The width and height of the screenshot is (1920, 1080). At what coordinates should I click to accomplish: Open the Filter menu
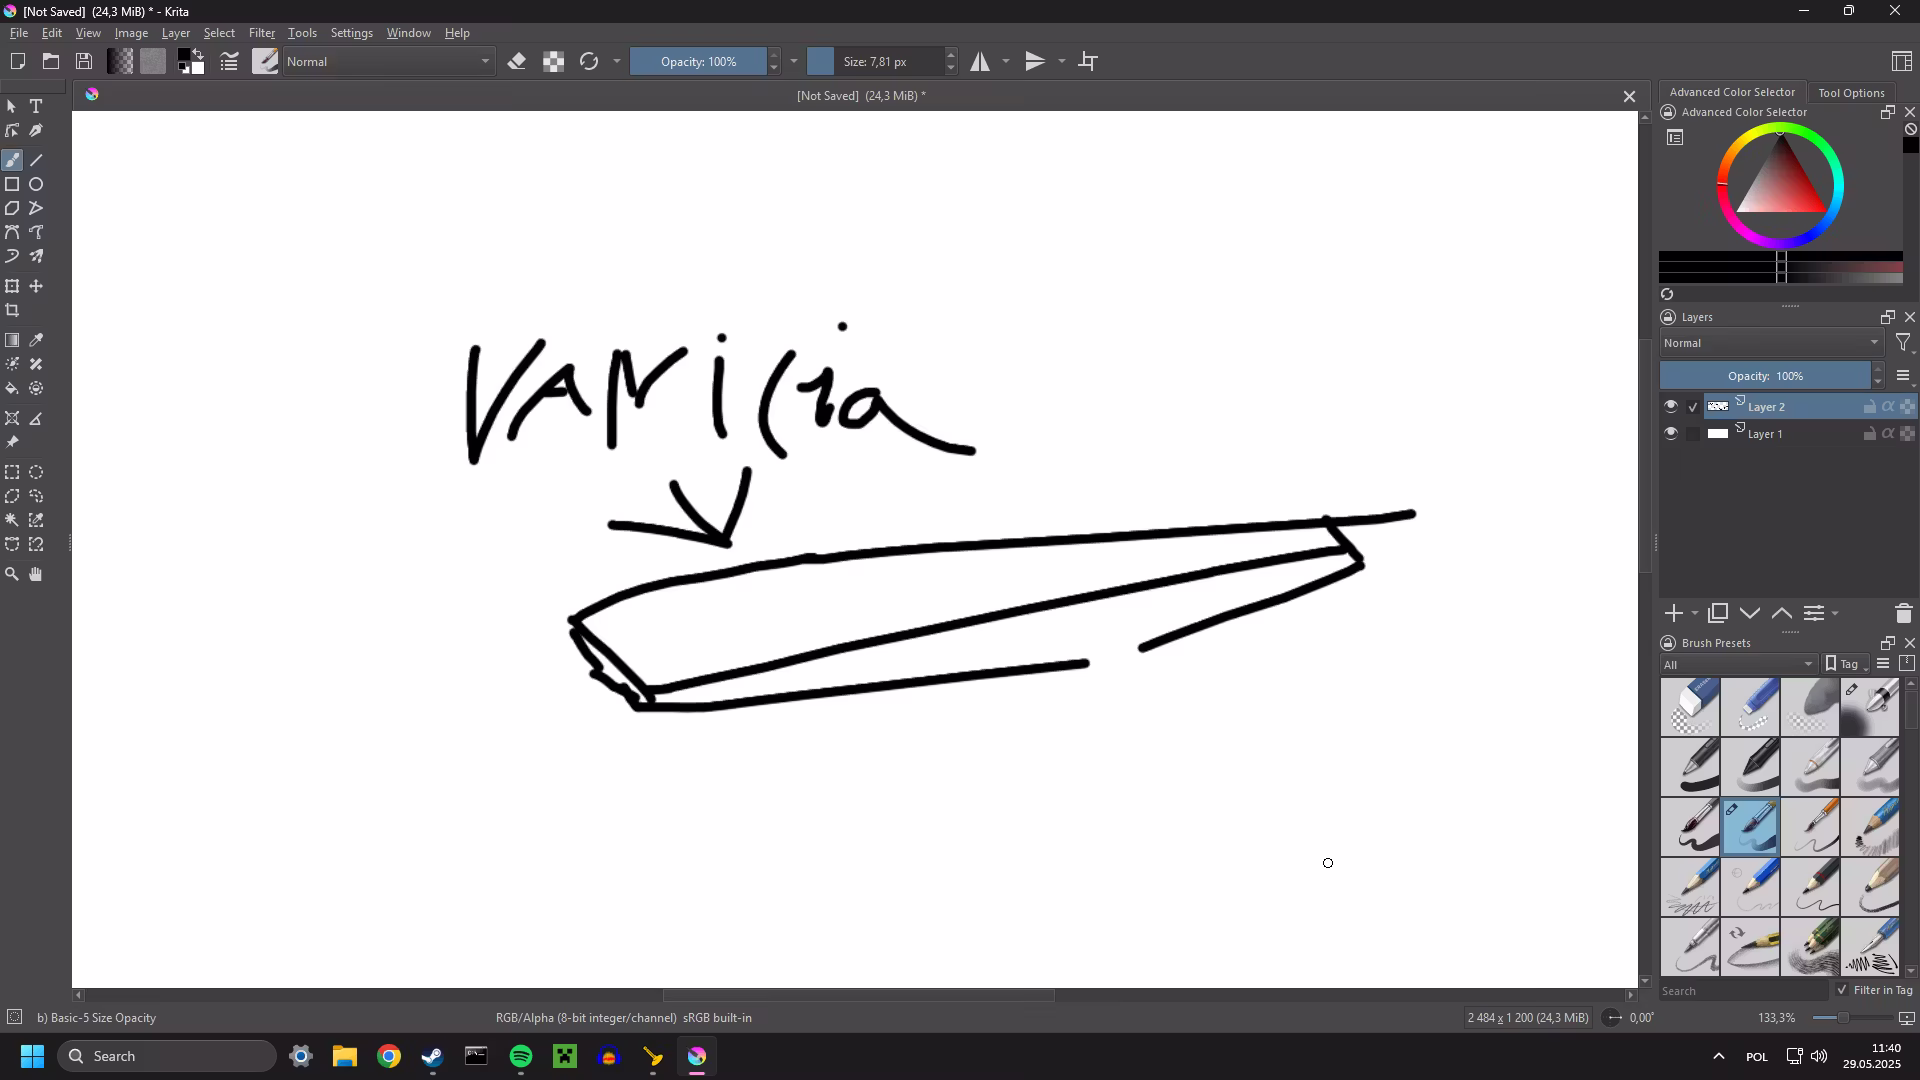[261, 32]
